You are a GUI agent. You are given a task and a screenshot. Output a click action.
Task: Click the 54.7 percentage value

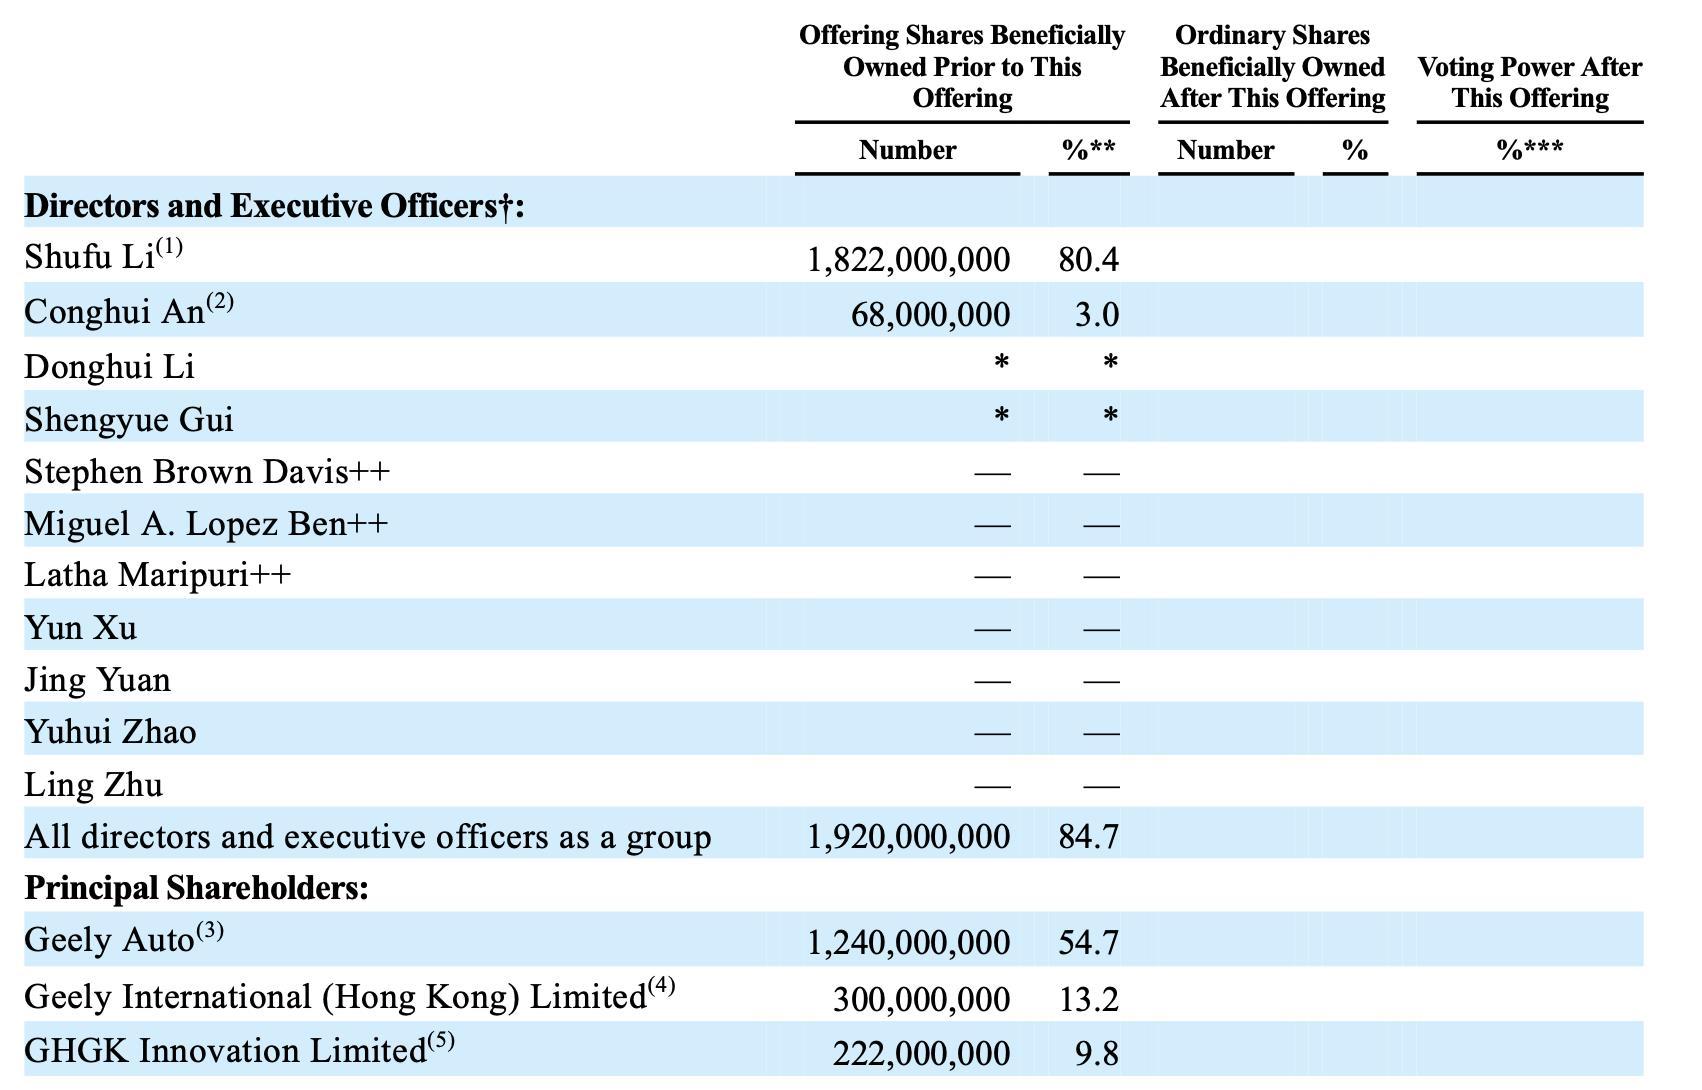[1089, 943]
